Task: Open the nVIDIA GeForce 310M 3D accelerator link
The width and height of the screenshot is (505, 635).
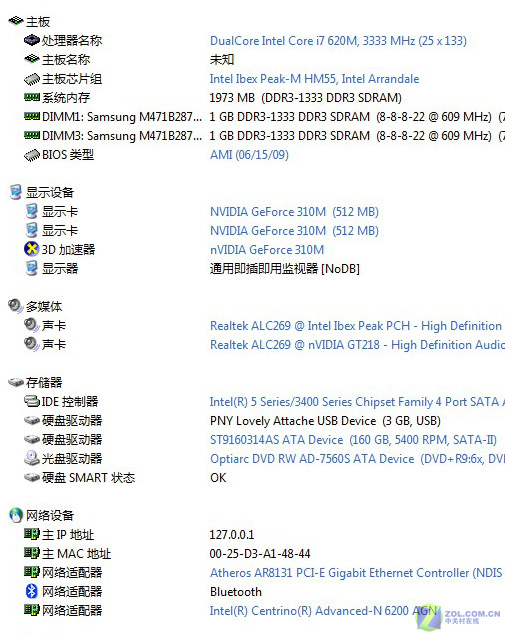Action: (267, 249)
